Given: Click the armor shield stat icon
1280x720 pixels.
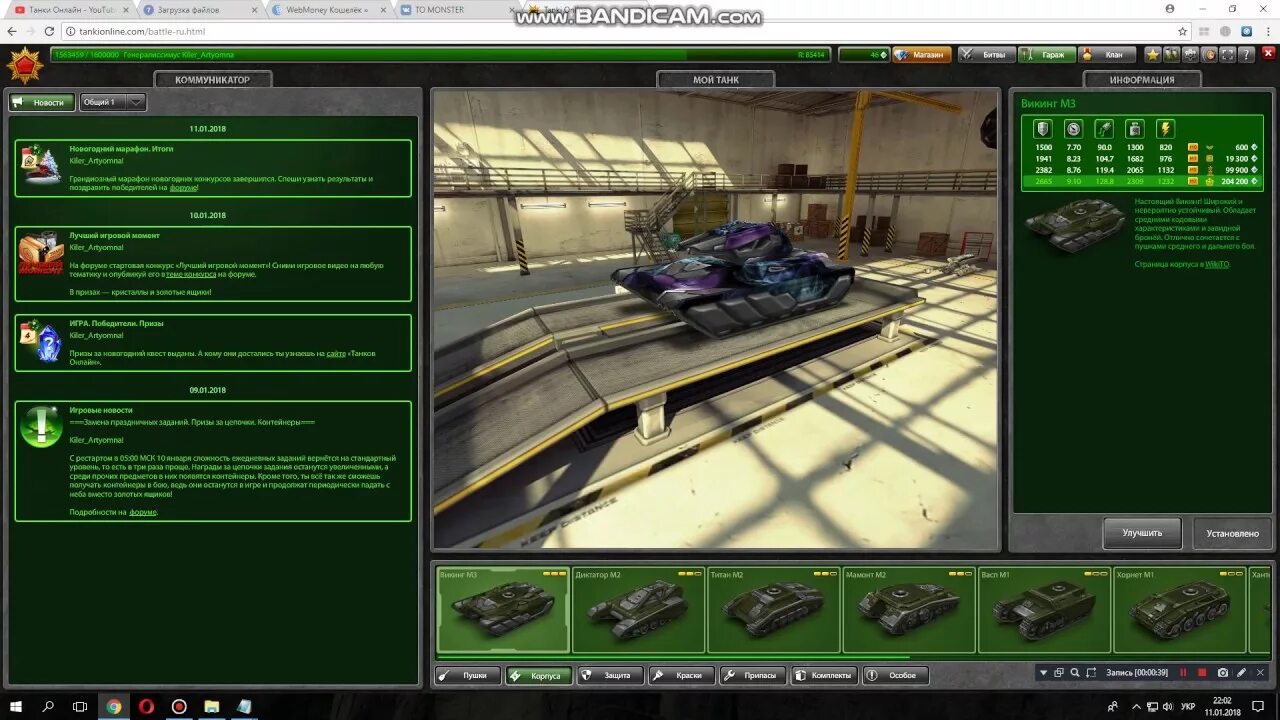Looking at the screenshot, I should (1042, 129).
